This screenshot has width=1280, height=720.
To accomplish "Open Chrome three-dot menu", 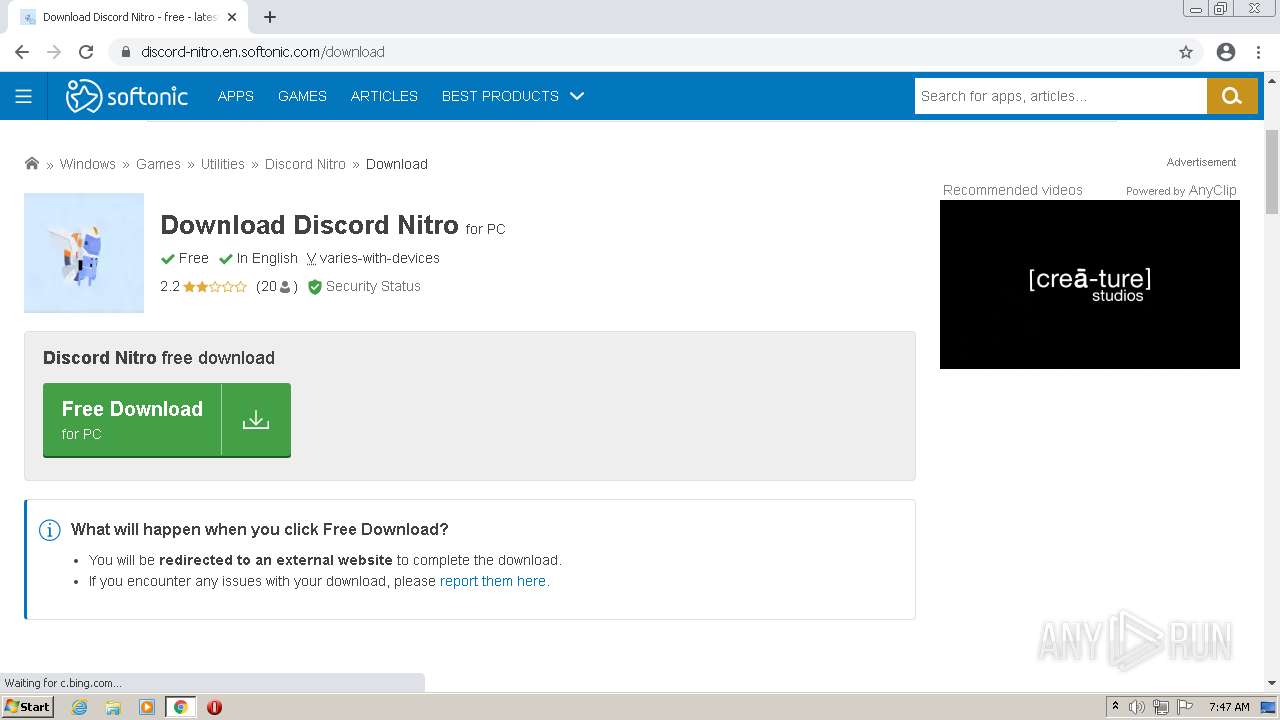I will pyautogui.click(x=1259, y=52).
